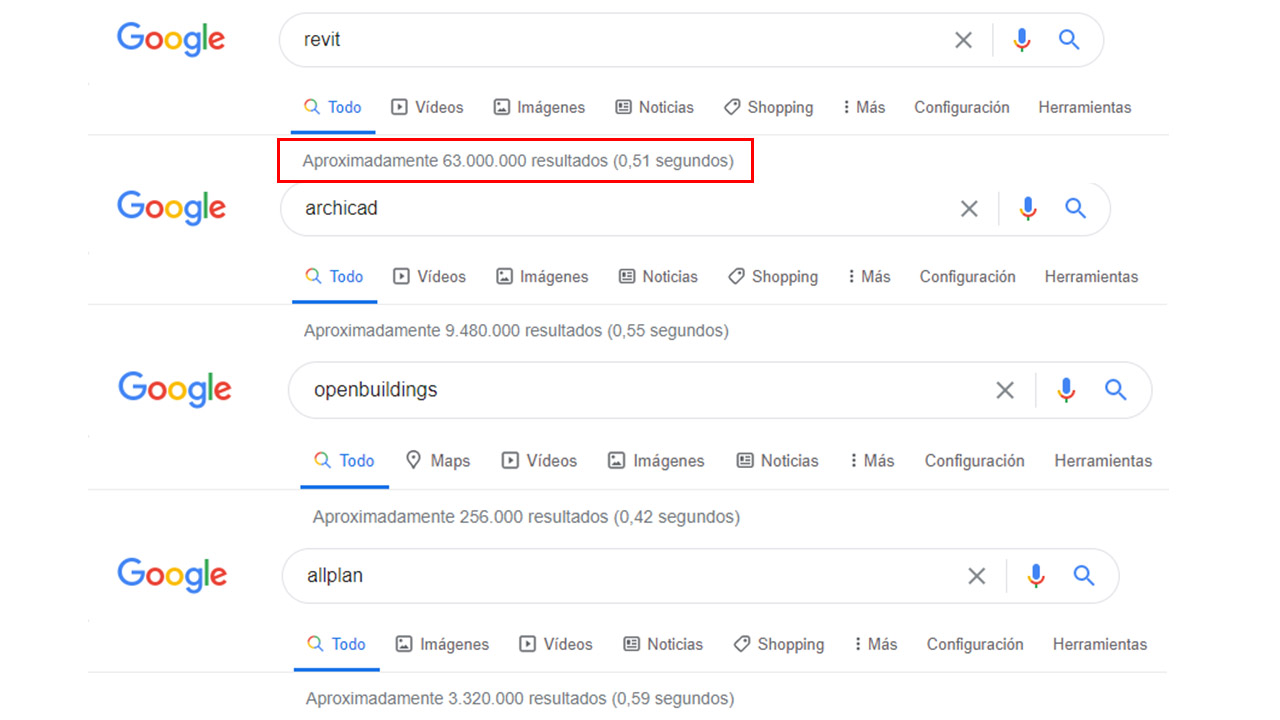Clear the 'revit' search with the X icon
Screen dimensions: 1280x720
[963, 40]
